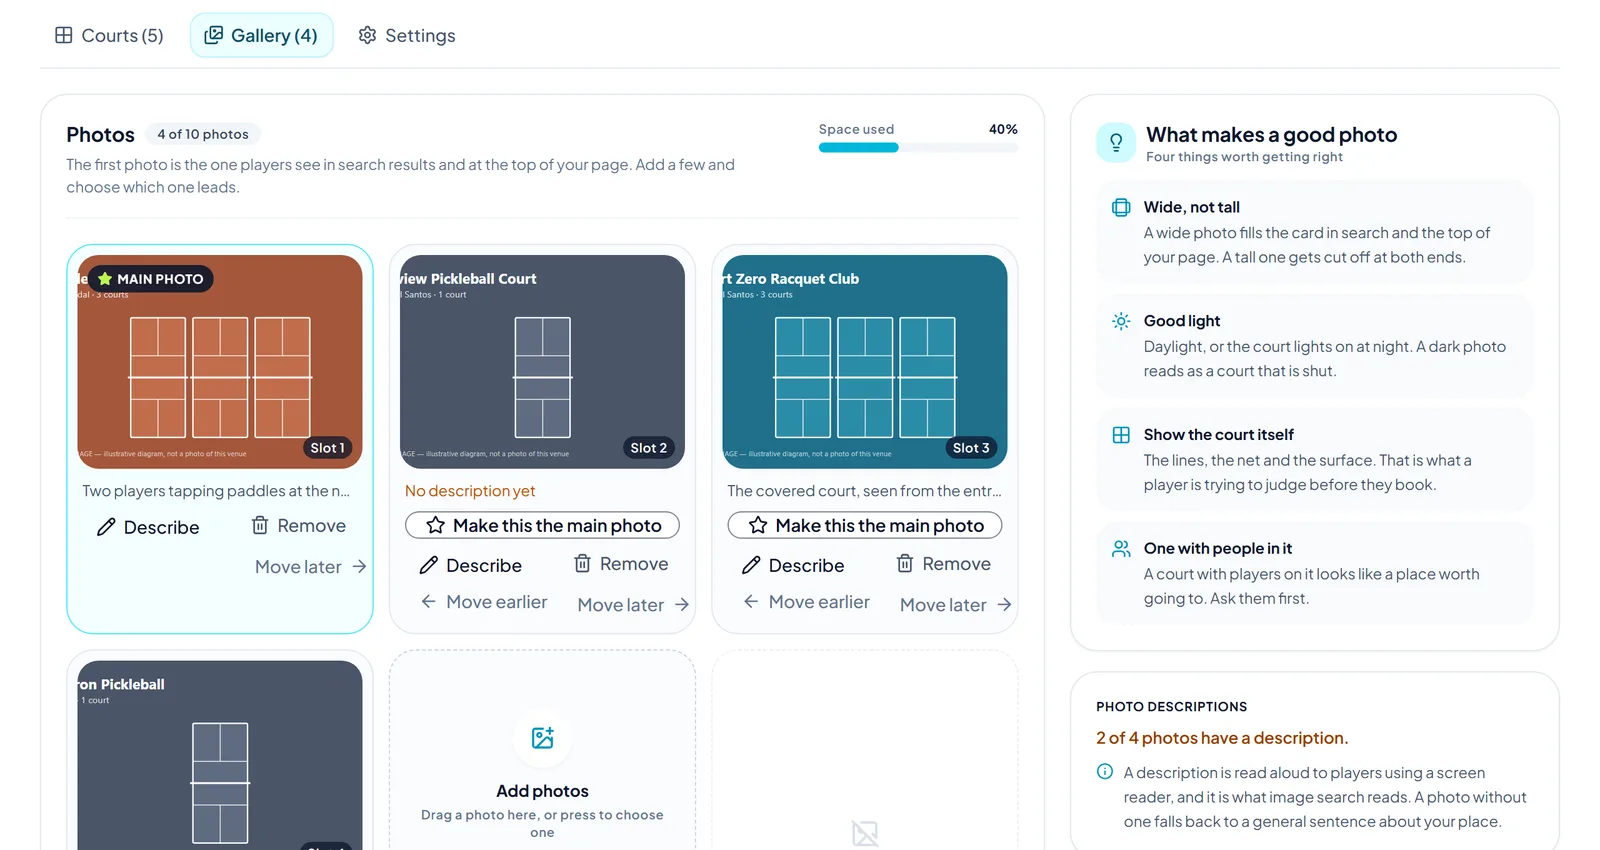
Task: Select the Gallery (4) tab
Action: (261, 36)
